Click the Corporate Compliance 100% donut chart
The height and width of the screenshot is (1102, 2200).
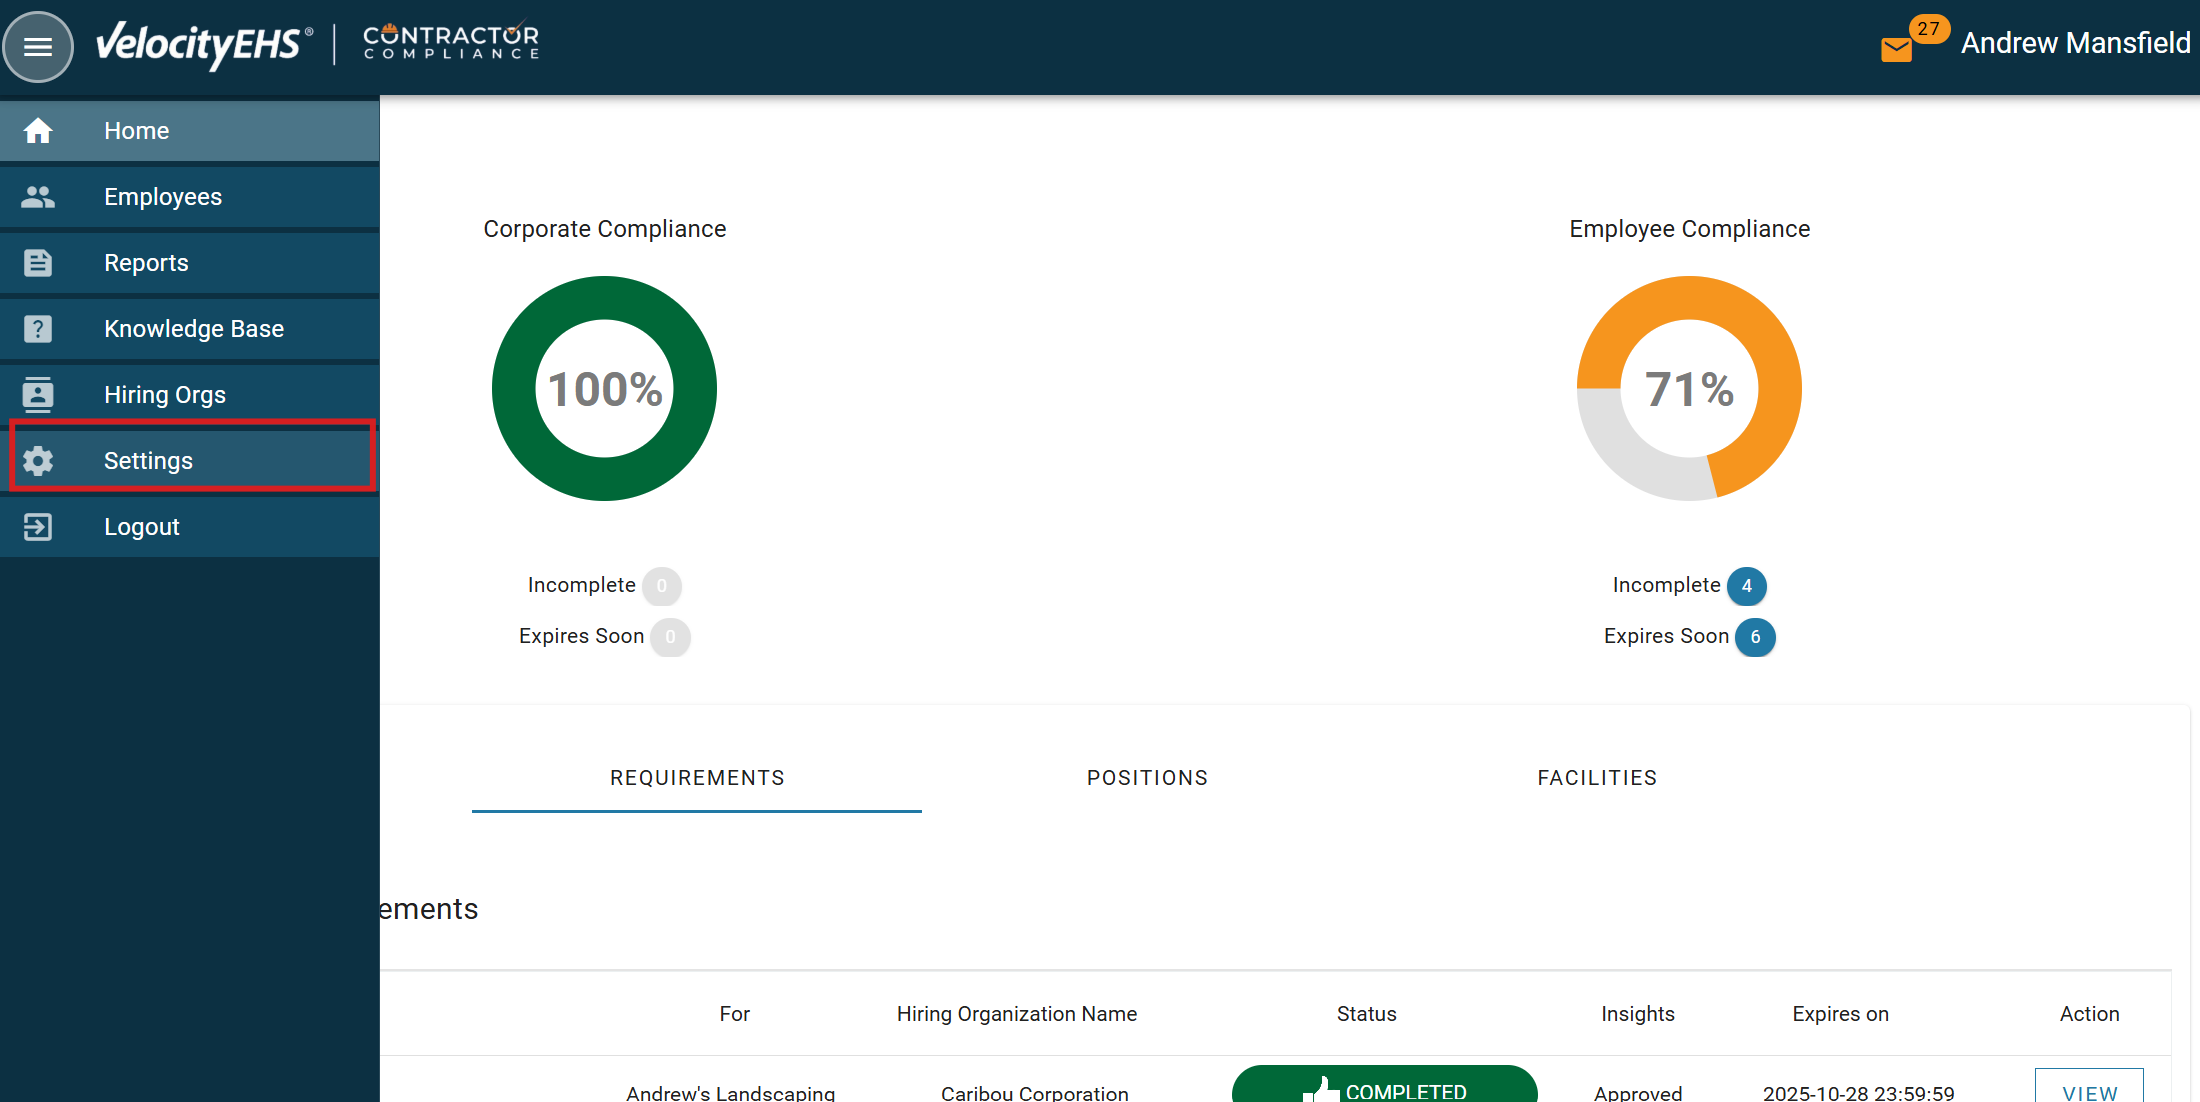pyautogui.click(x=604, y=389)
